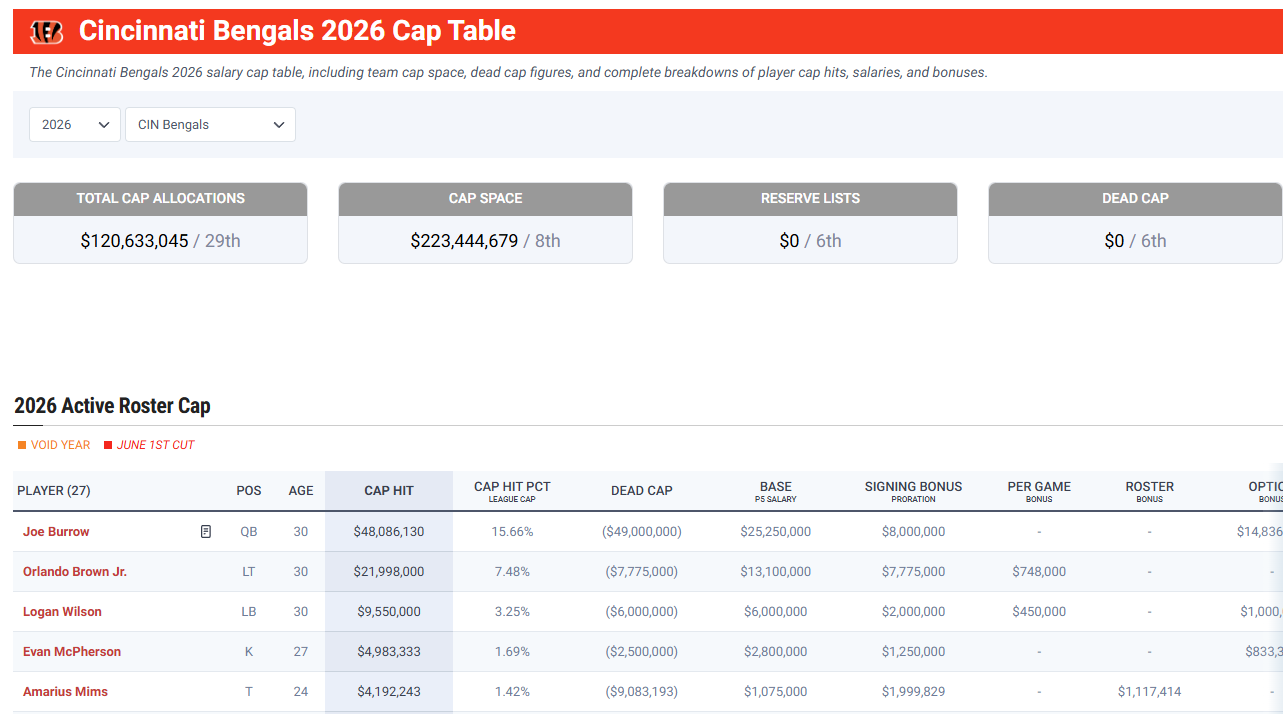Viewport: 1288px width, 714px height.
Task: Open Orlando Brown Jr. player page
Action: (75, 572)
